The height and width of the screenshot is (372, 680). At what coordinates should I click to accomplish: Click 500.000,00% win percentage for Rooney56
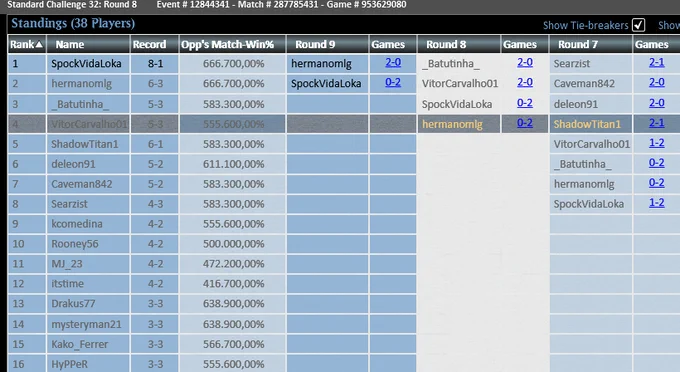[x=233, y=244]
